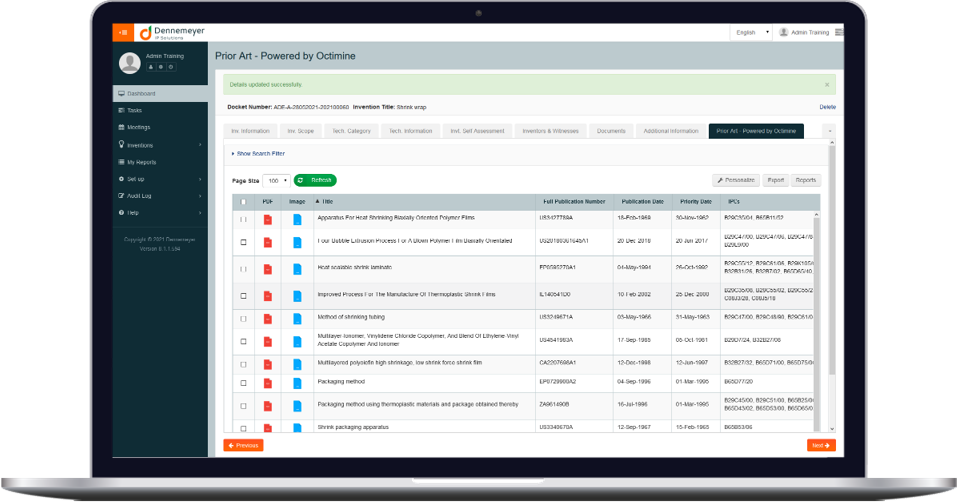Screen dimensions: 957x502
Task: Switch to Documents tab
Action: click(611, 131)
